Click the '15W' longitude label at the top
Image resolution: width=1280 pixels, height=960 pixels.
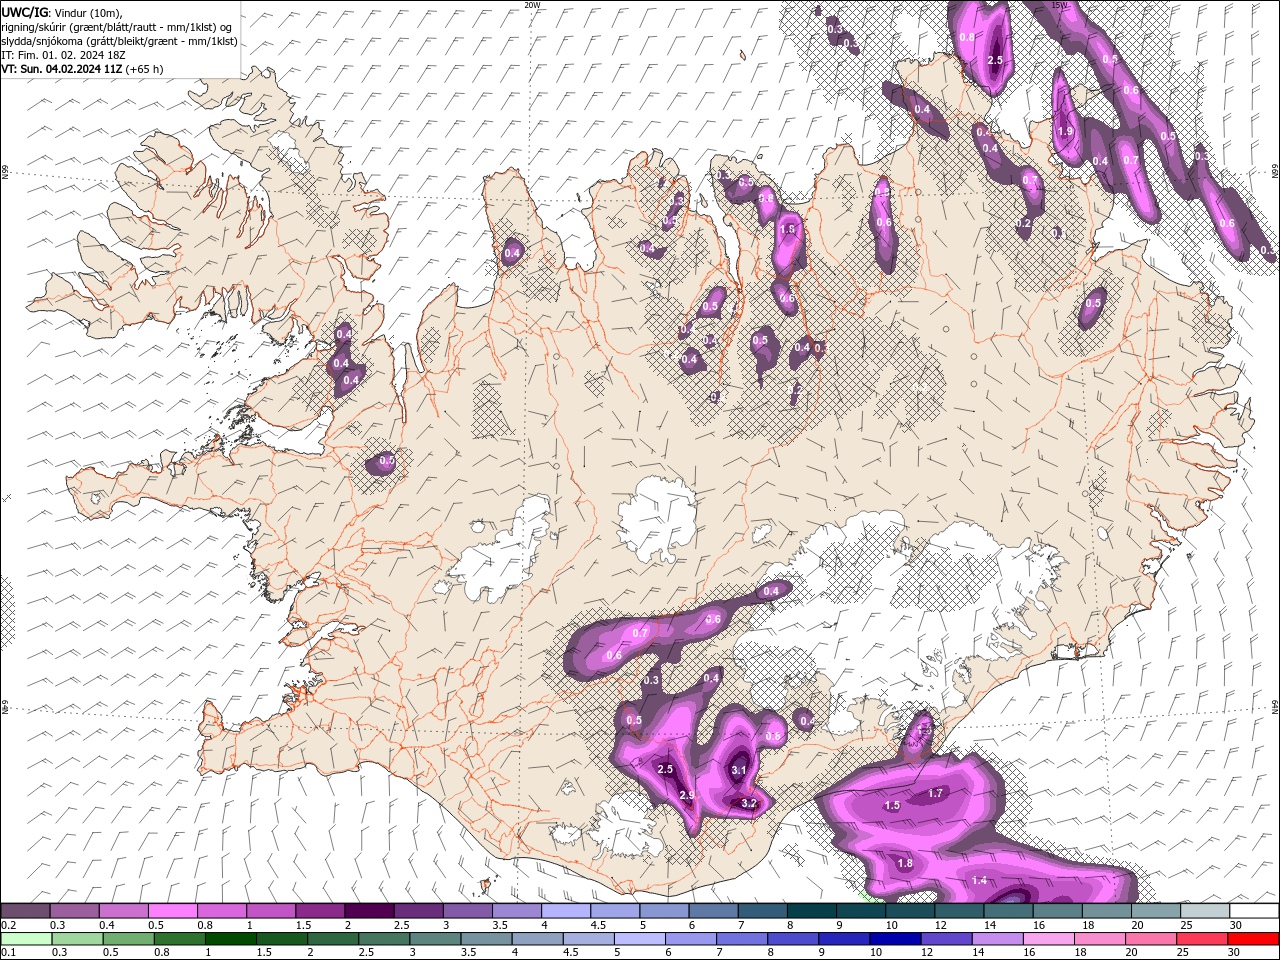pos(1060,5)
